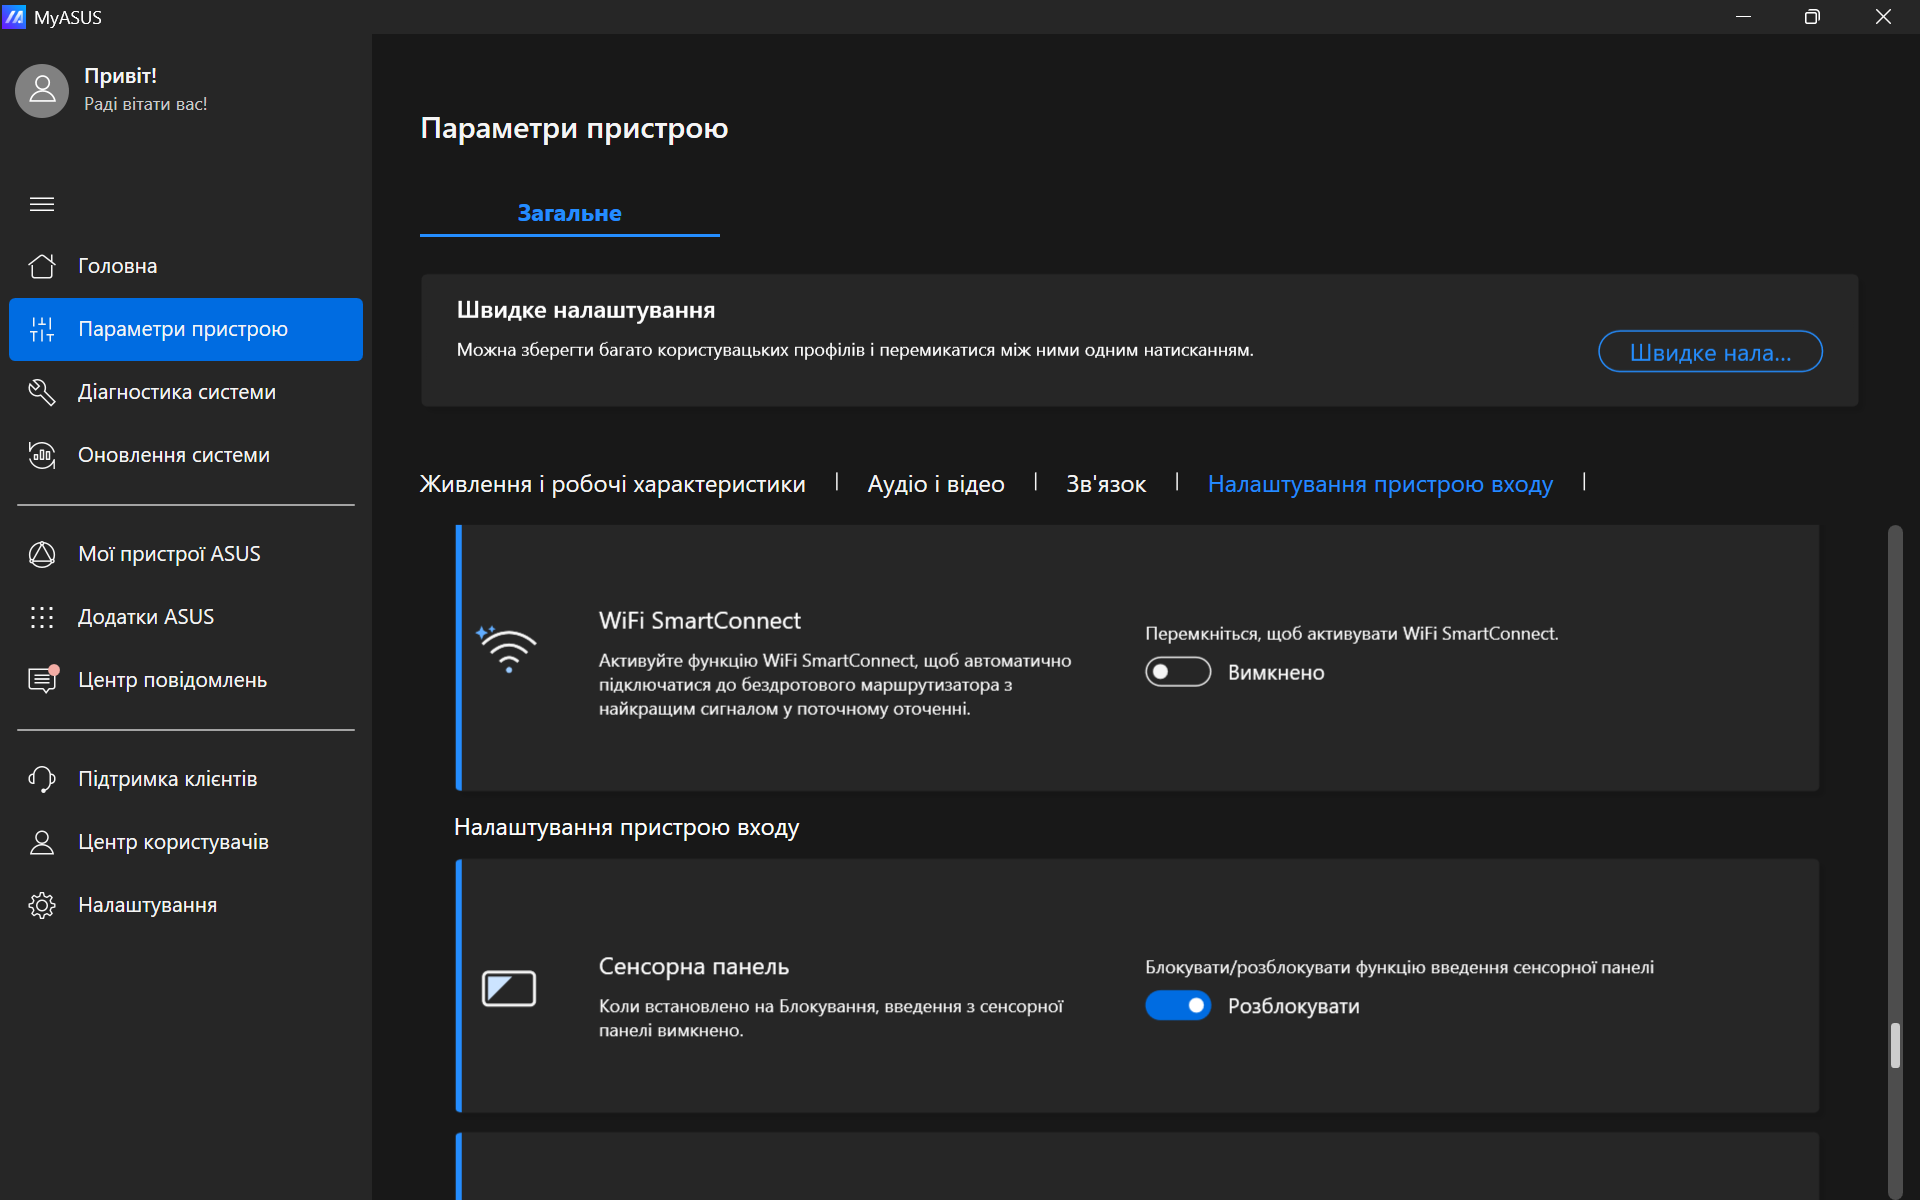Open Налаштування gear icon
1920x1200 pixels.
tap(42, 905)
